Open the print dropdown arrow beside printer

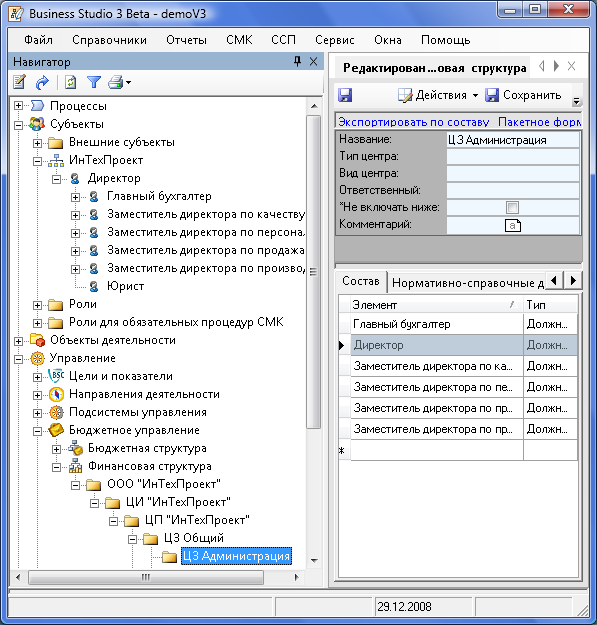[128, 83]
